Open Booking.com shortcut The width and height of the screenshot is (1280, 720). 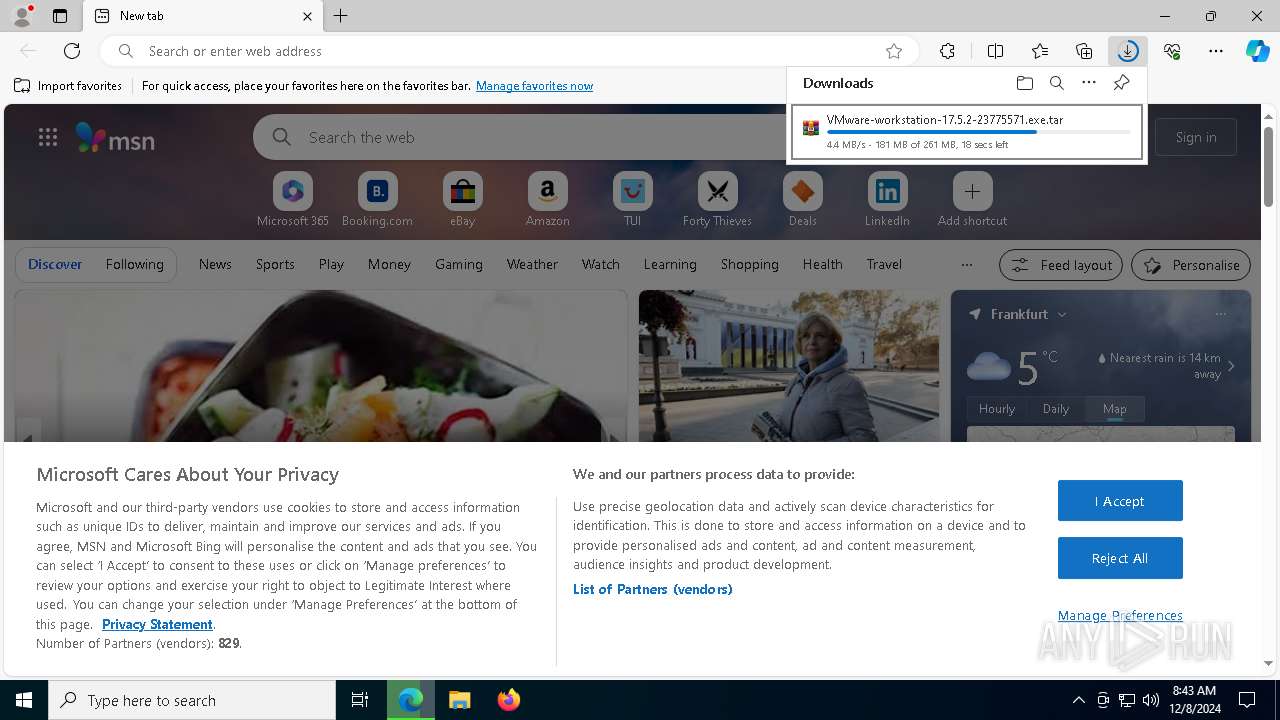coord(377,200)
